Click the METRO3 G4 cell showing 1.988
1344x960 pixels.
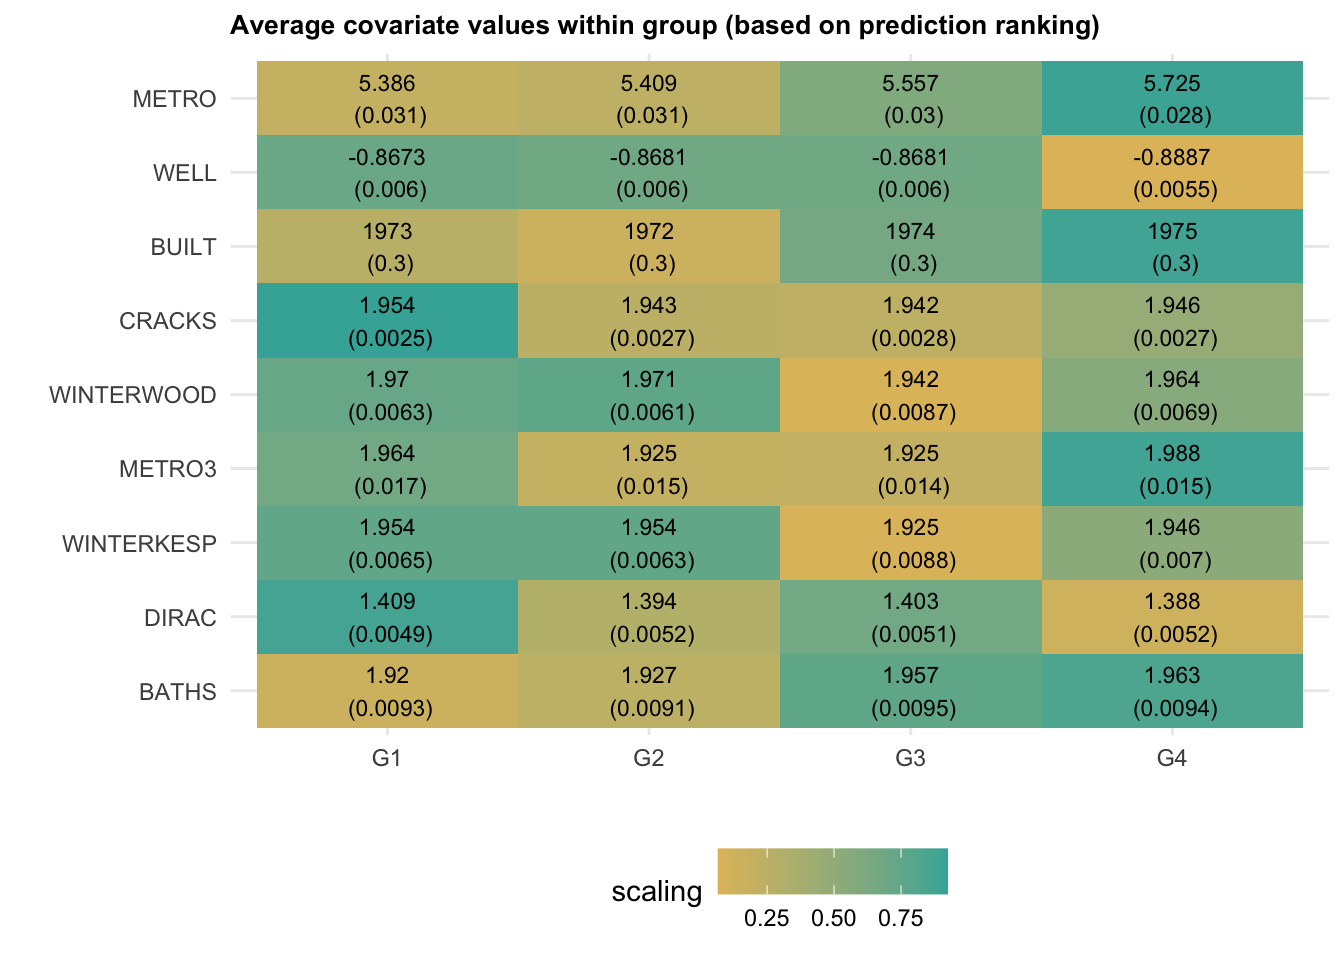[1172, 469]
